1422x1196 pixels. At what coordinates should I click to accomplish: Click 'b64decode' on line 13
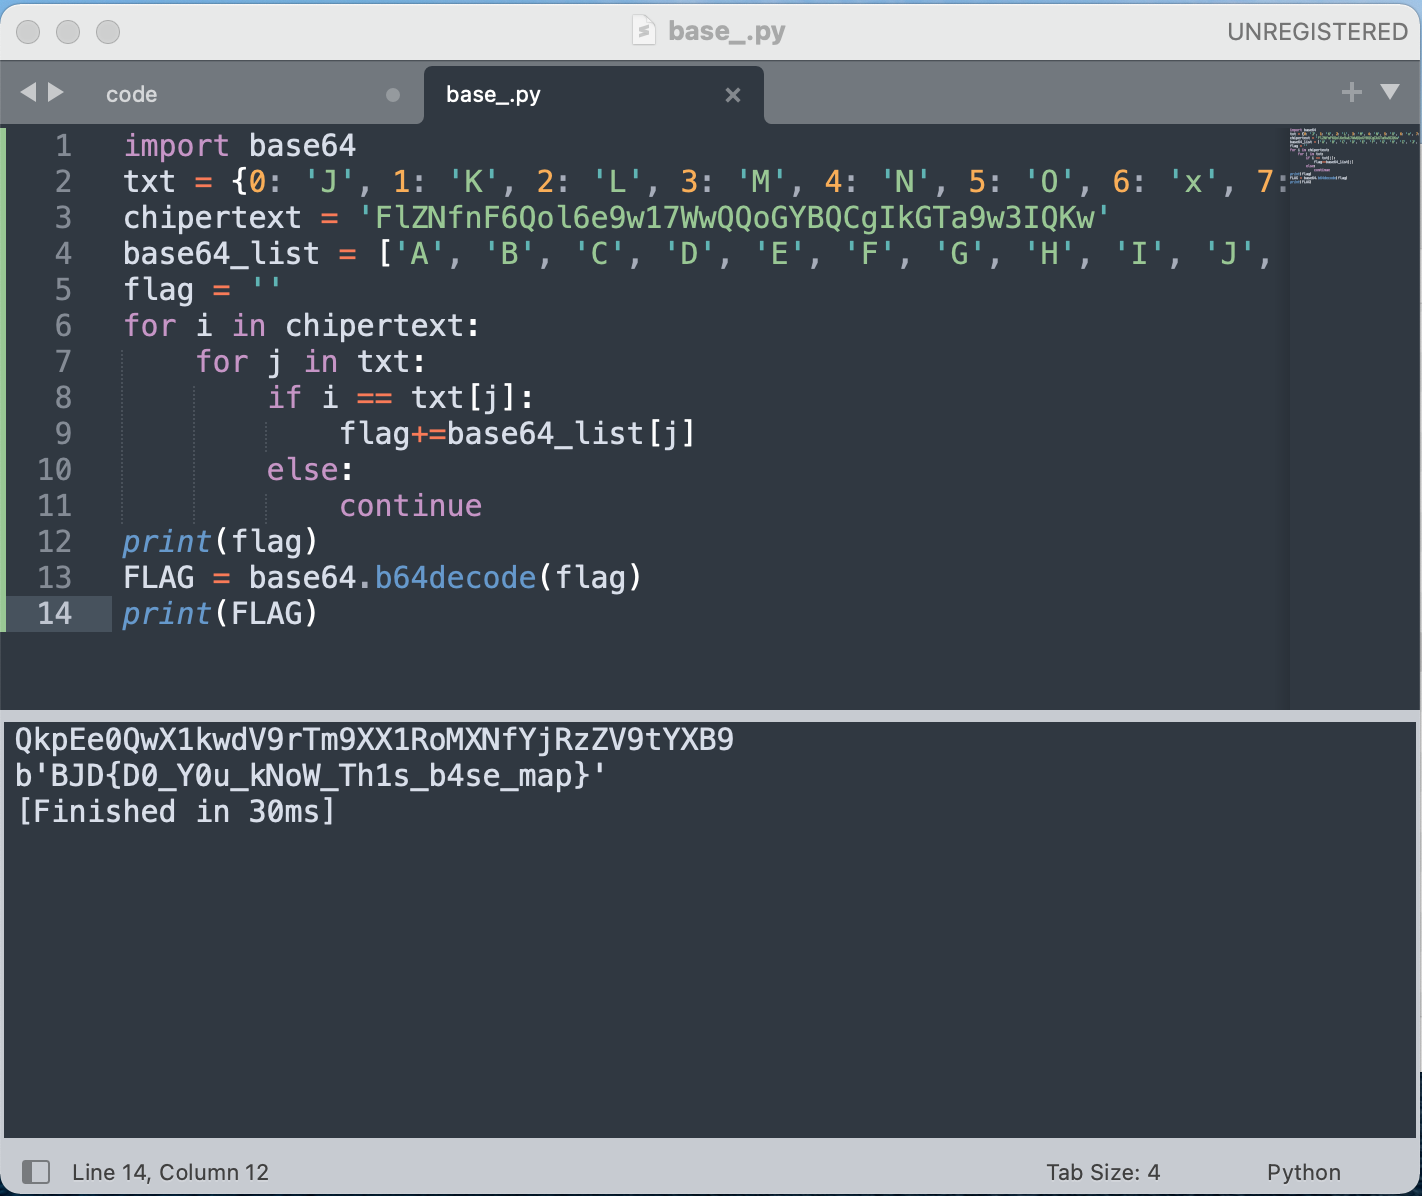point(455,578)
